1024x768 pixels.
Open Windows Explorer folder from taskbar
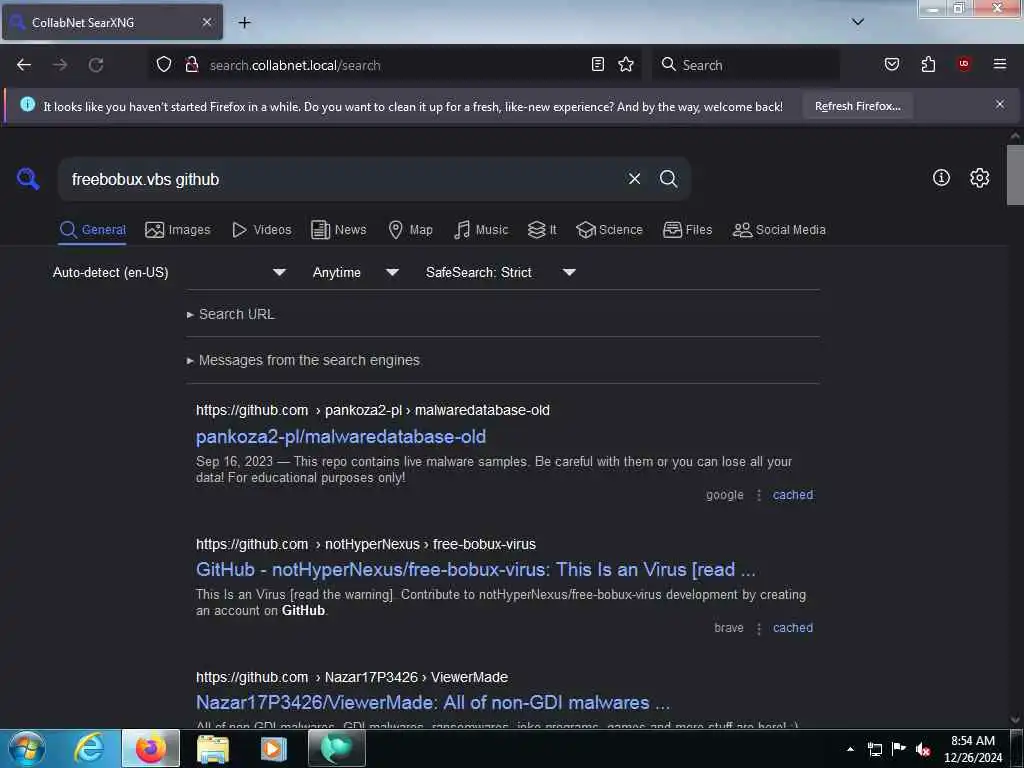213,748
